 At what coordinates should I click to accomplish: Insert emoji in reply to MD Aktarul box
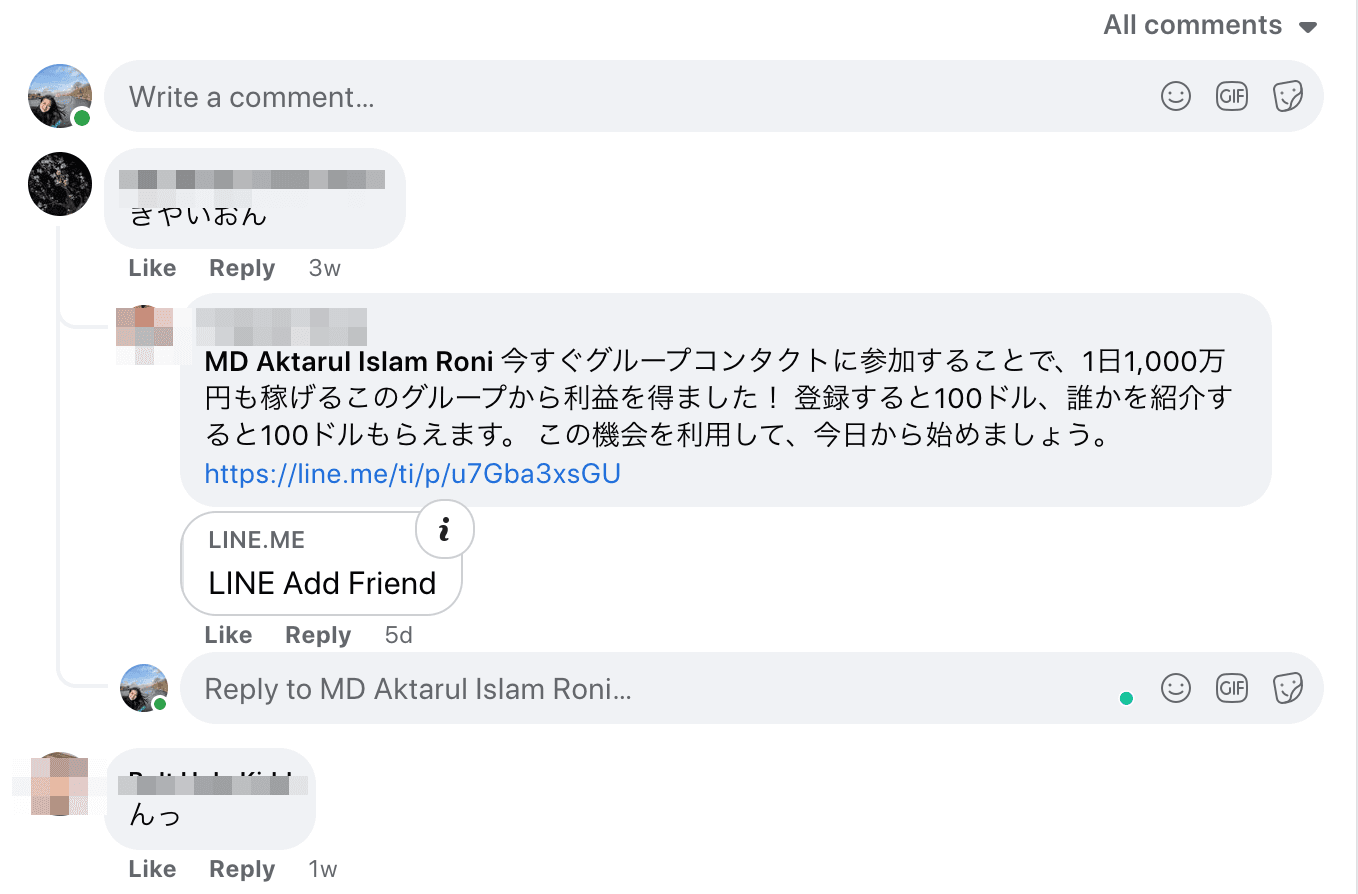(1176, 688)
